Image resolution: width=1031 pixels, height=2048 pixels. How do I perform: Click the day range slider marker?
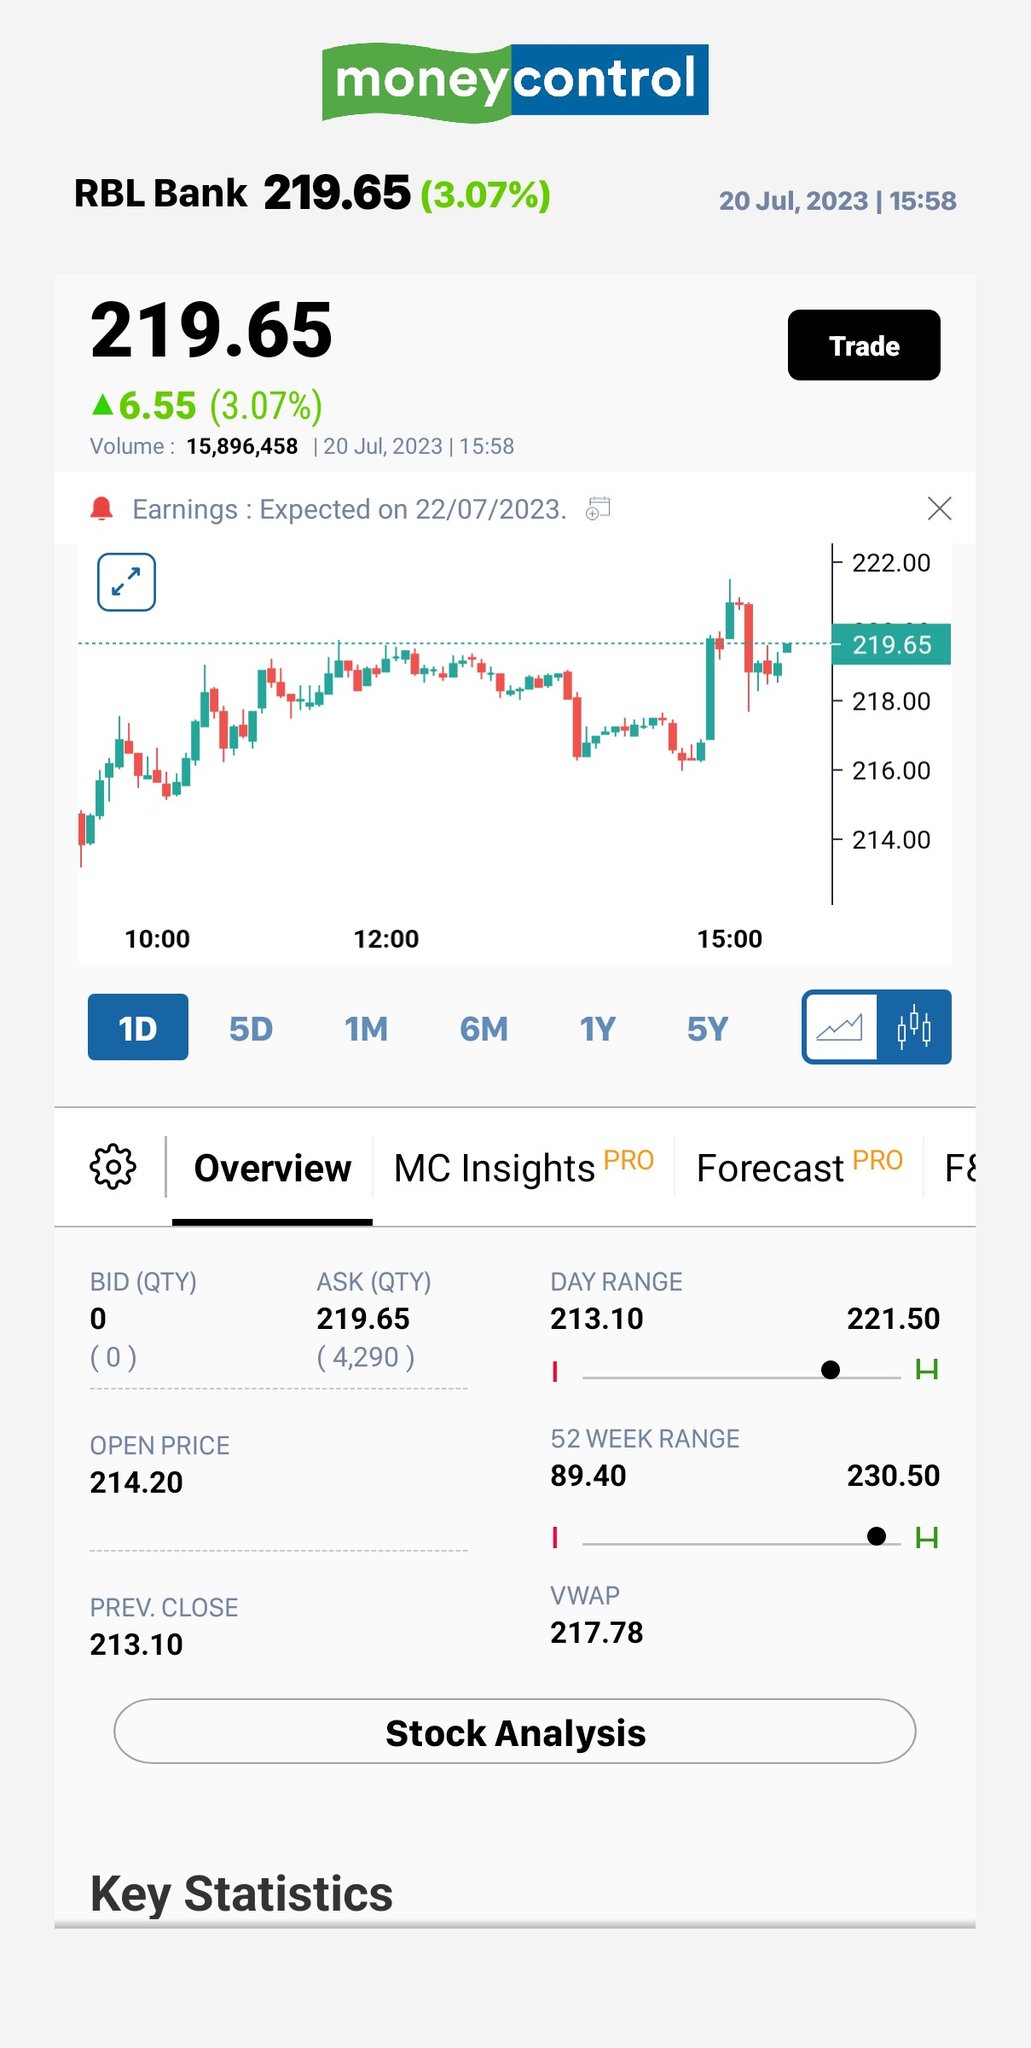click(830, 1370)
